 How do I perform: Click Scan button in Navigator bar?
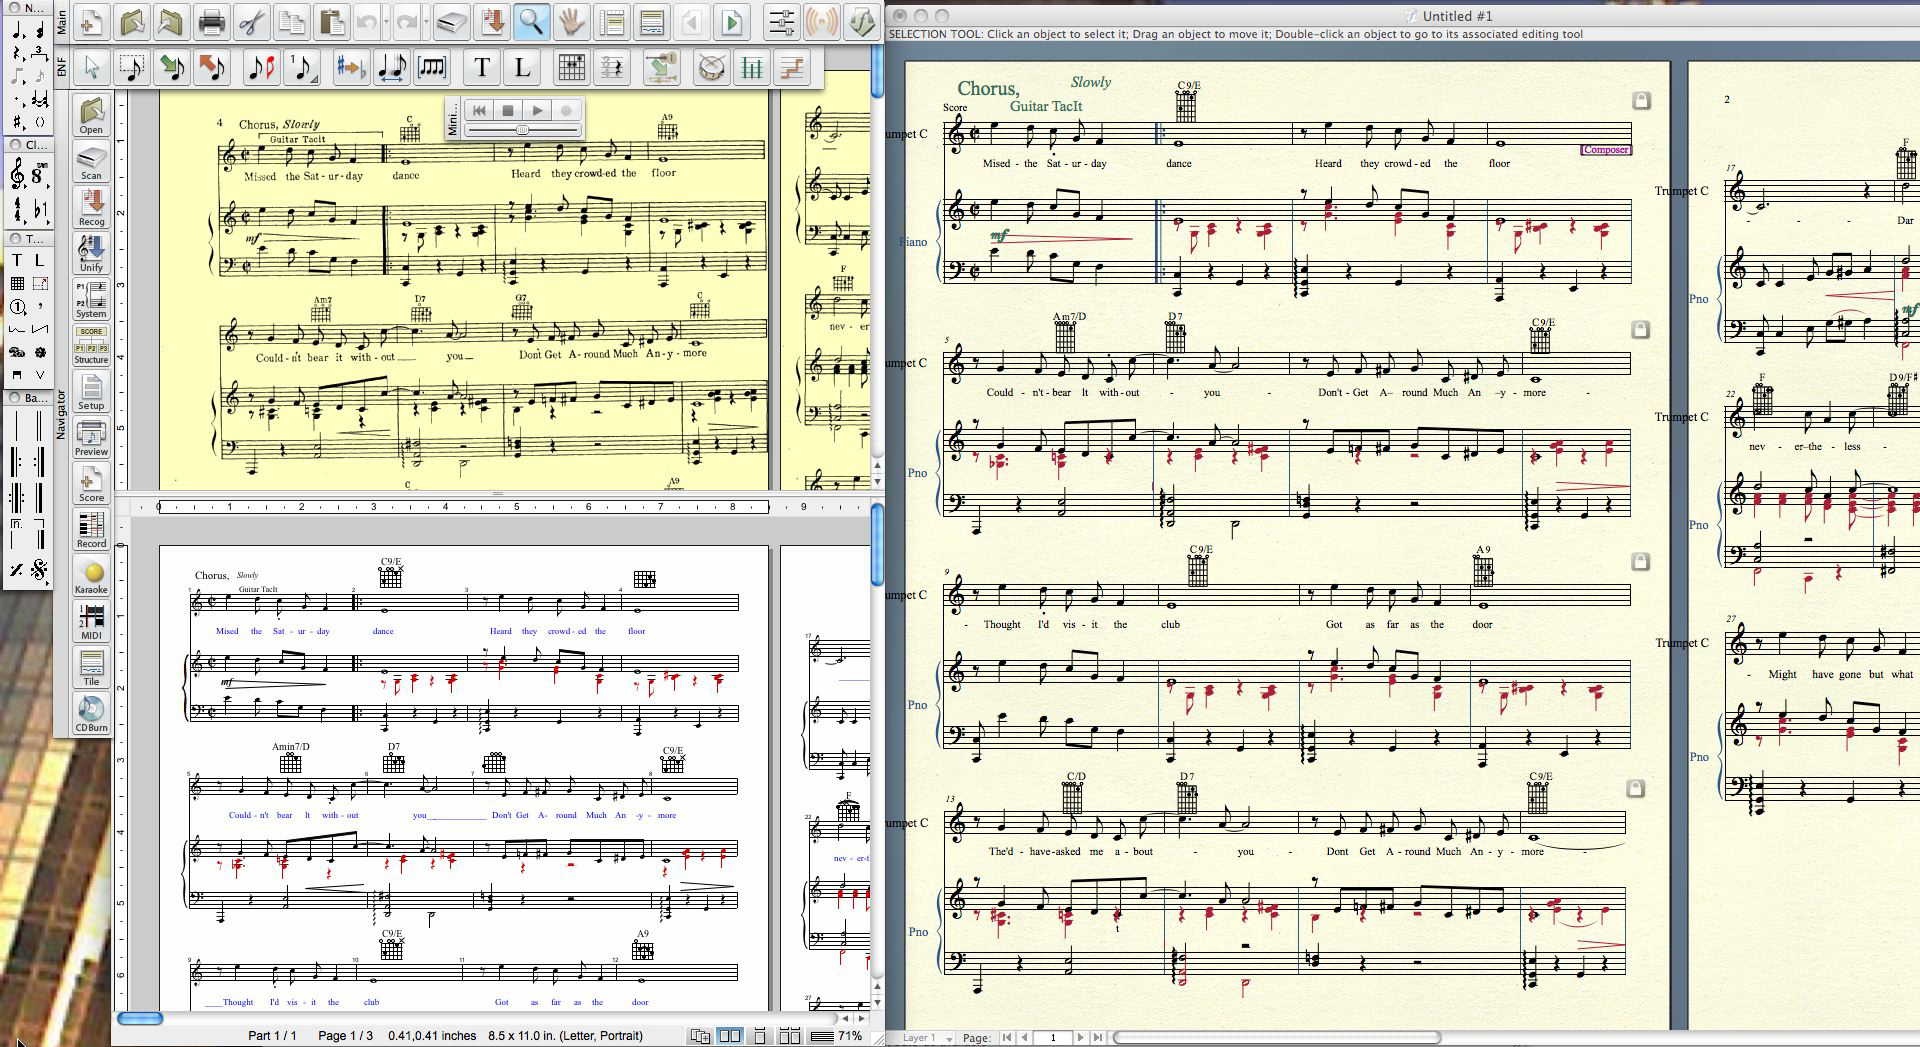[x=91, y=162]
